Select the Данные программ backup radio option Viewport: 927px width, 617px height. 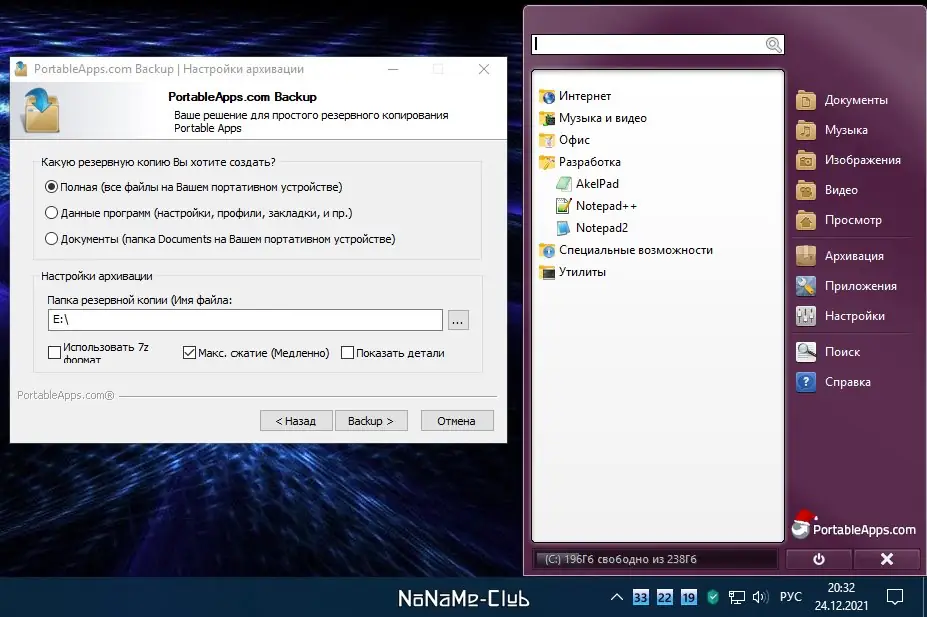pos(51,213)
